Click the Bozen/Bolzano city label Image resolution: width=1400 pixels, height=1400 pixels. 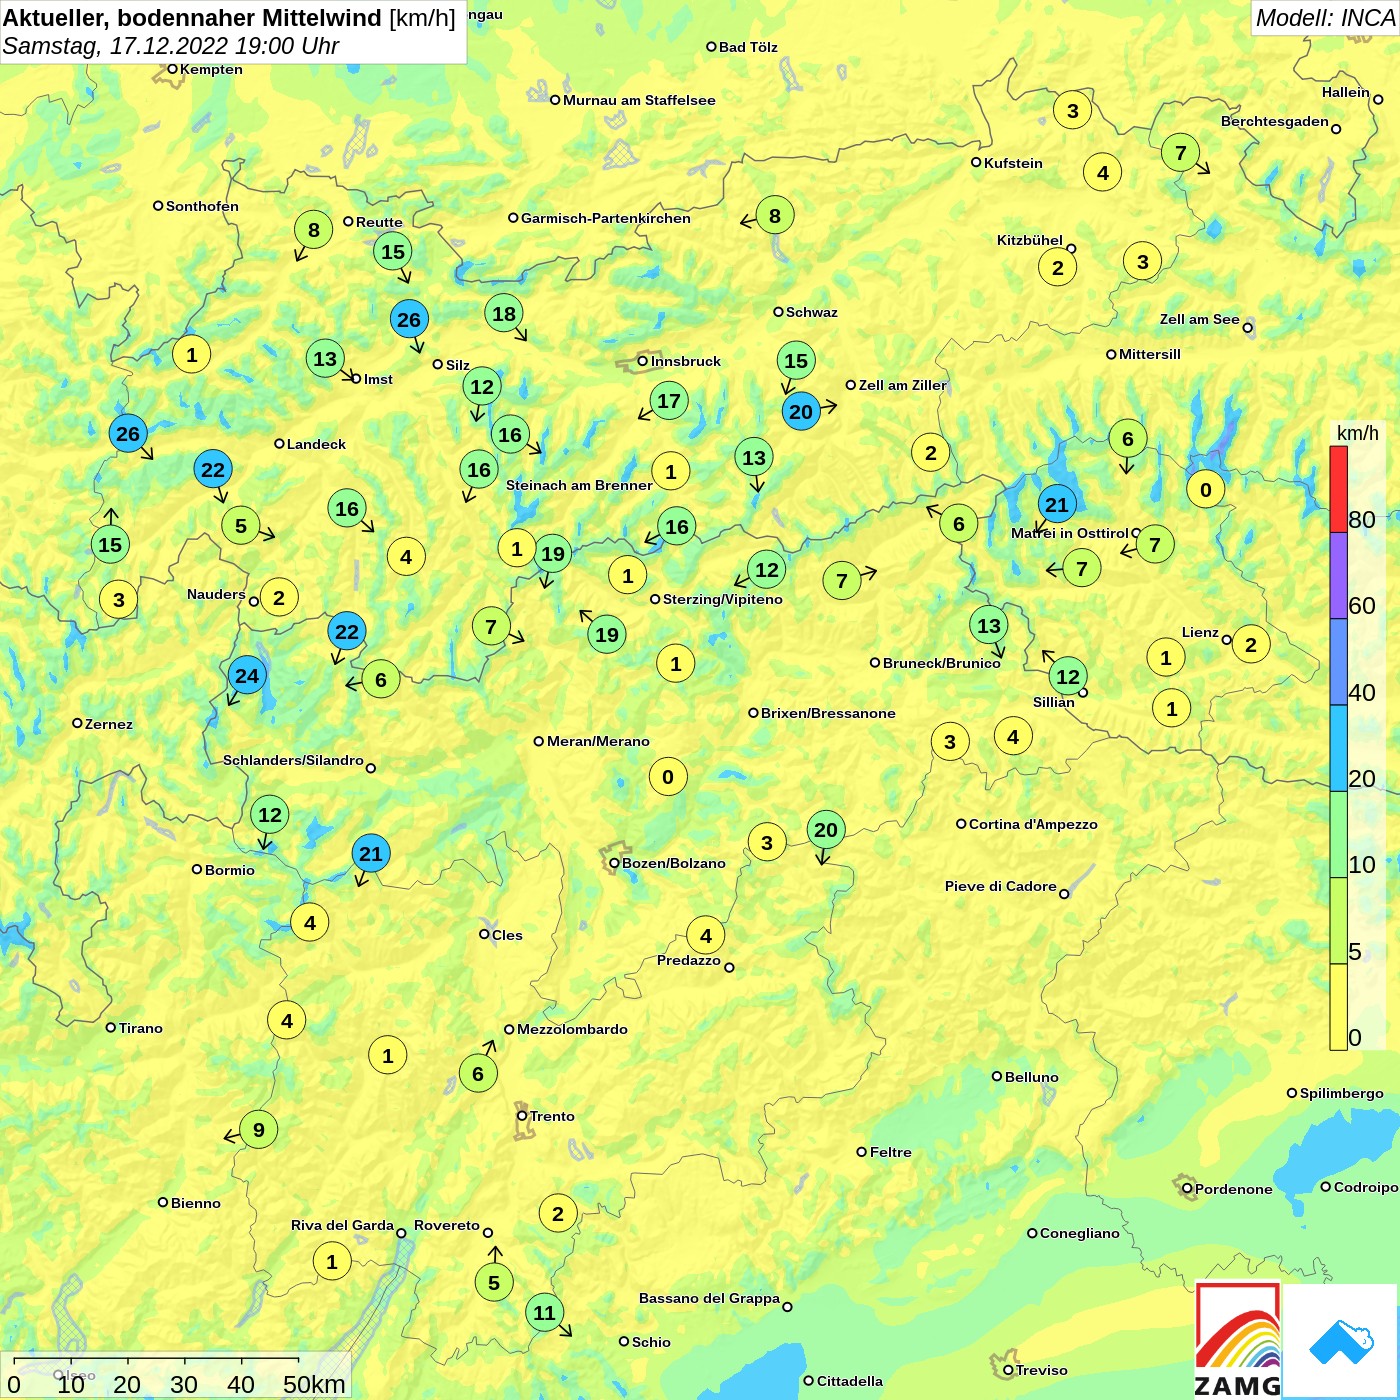tap(674, 863)
